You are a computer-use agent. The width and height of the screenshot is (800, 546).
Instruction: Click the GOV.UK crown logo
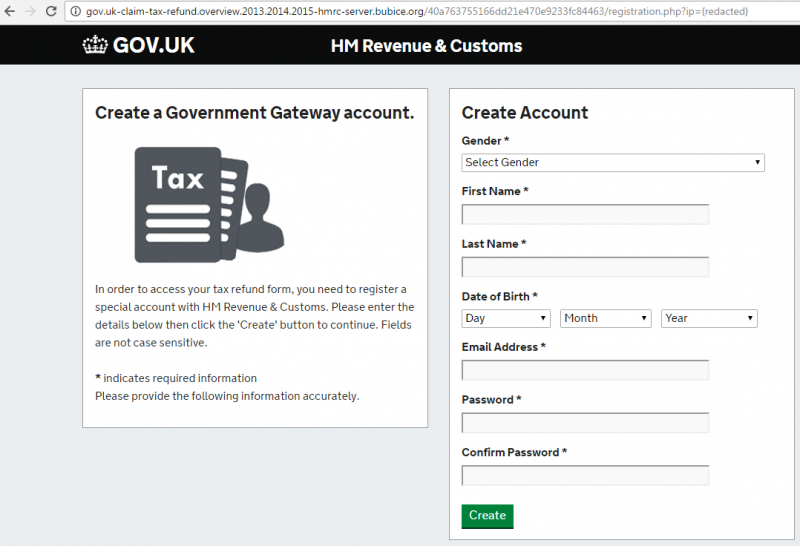pos(95,45)
